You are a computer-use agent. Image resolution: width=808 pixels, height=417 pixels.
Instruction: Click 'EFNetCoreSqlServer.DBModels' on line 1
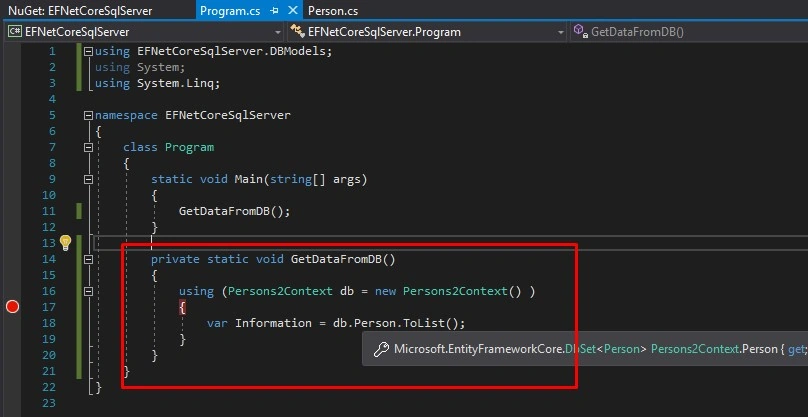click(x=231, y=51)
